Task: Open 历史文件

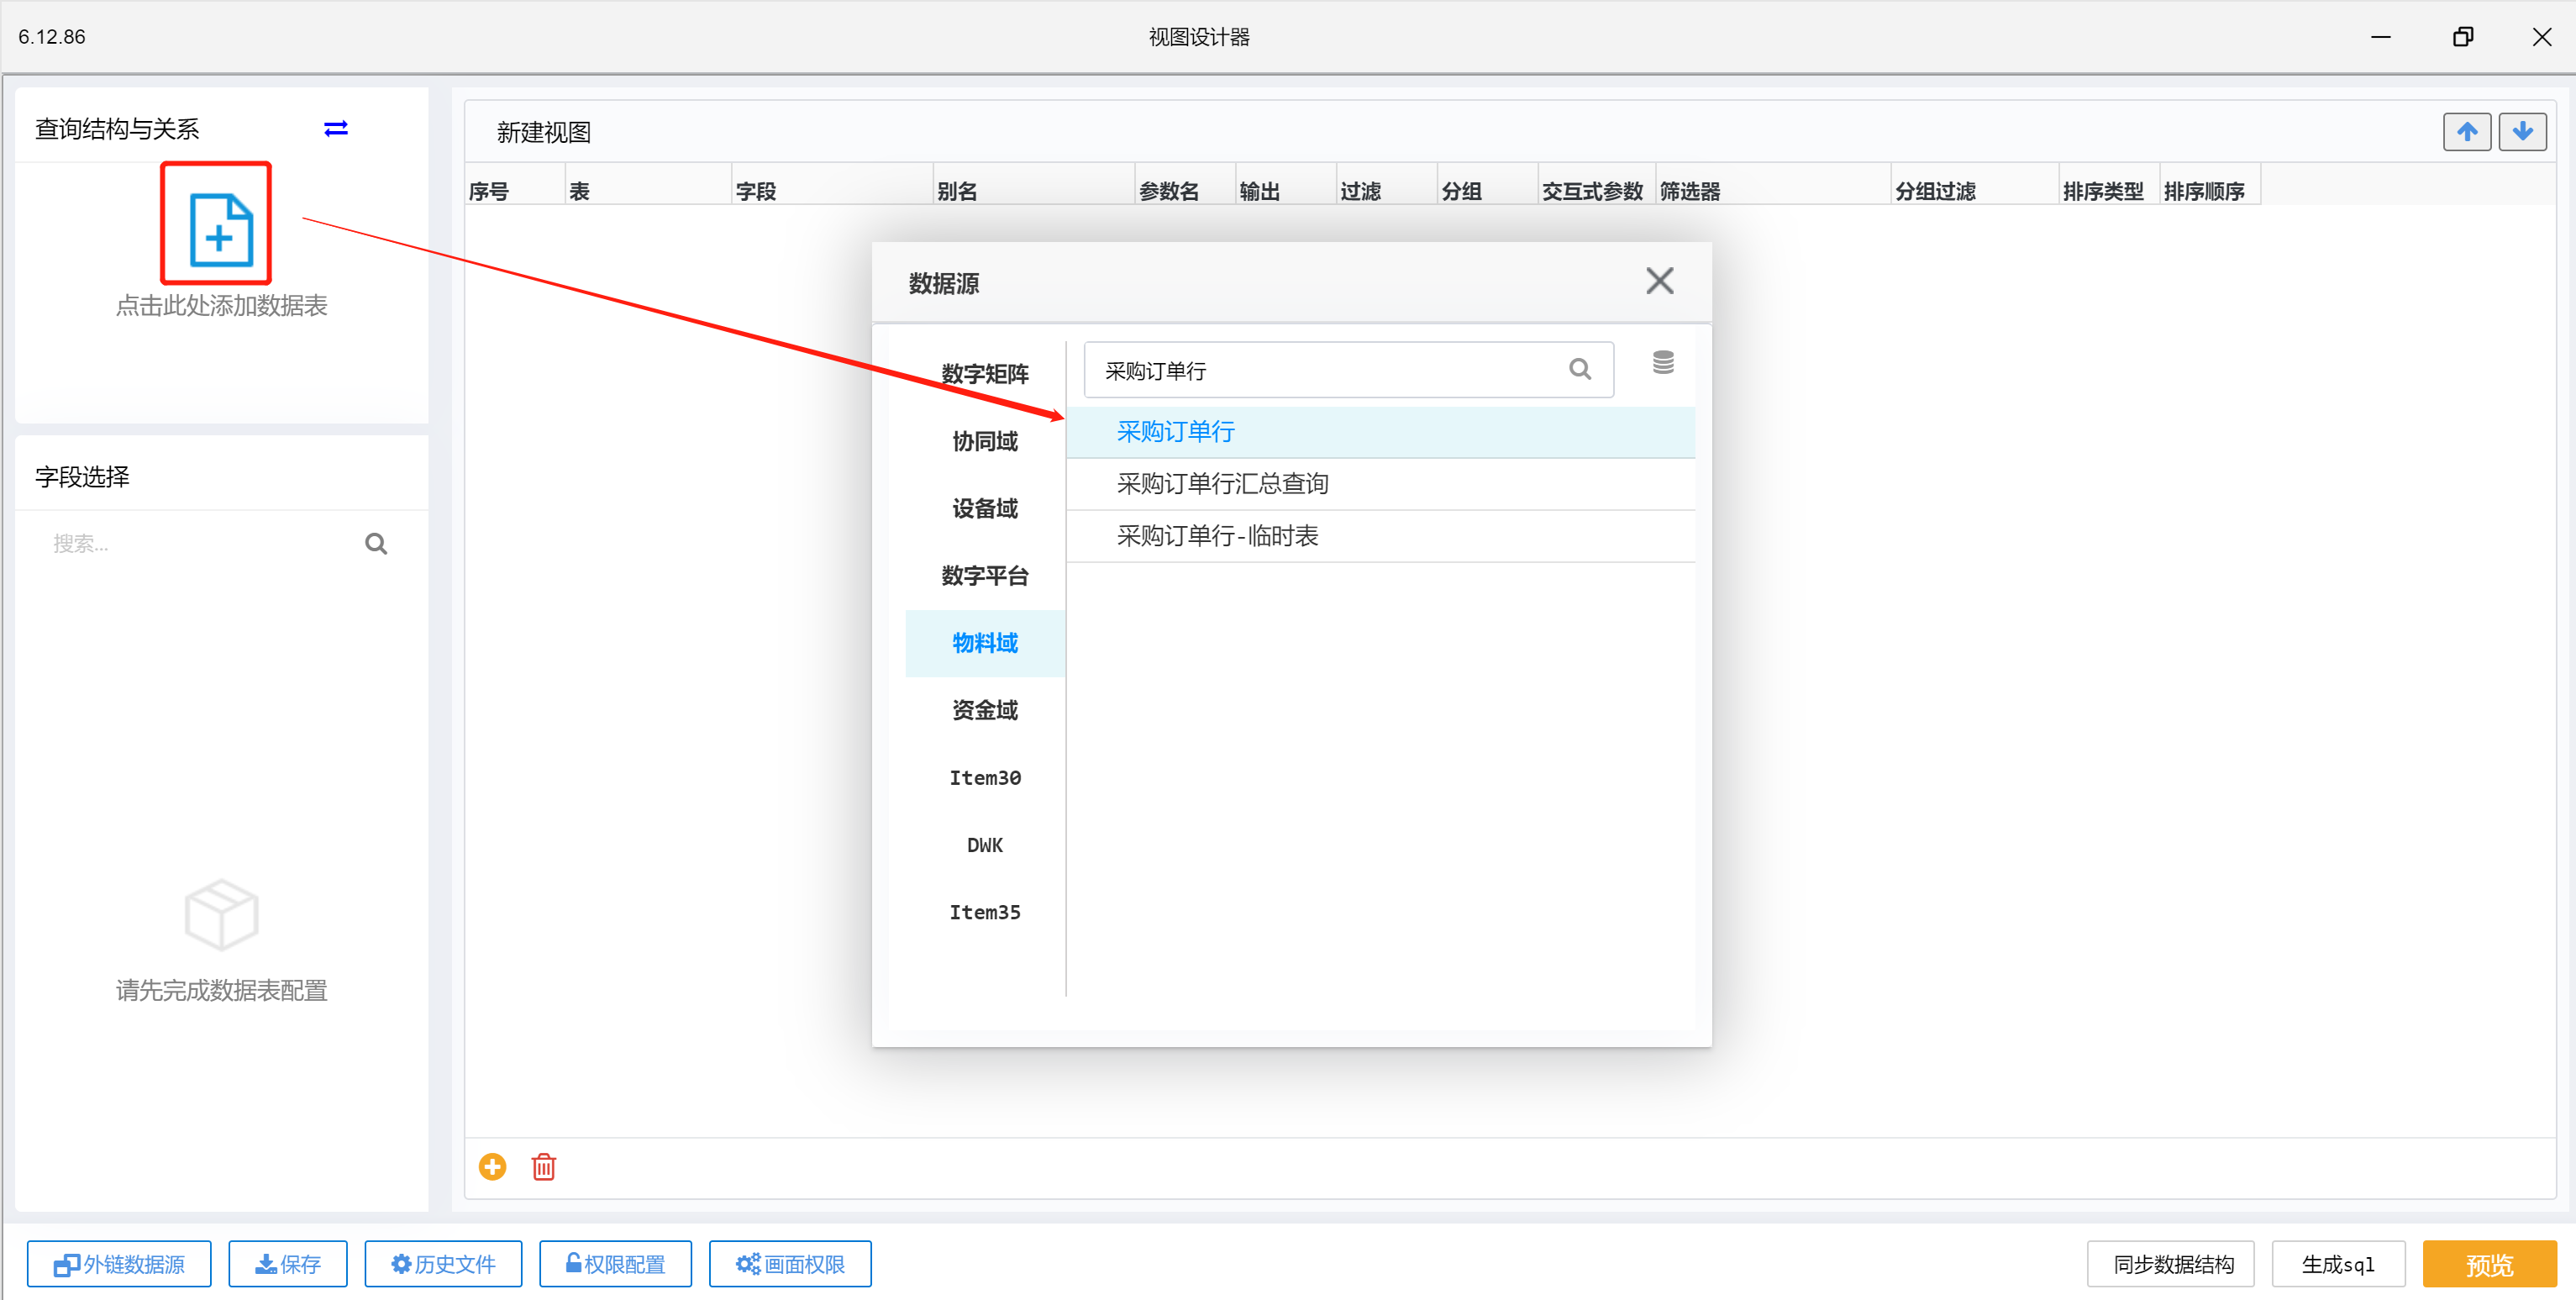Action: (x=443, y=1264)
